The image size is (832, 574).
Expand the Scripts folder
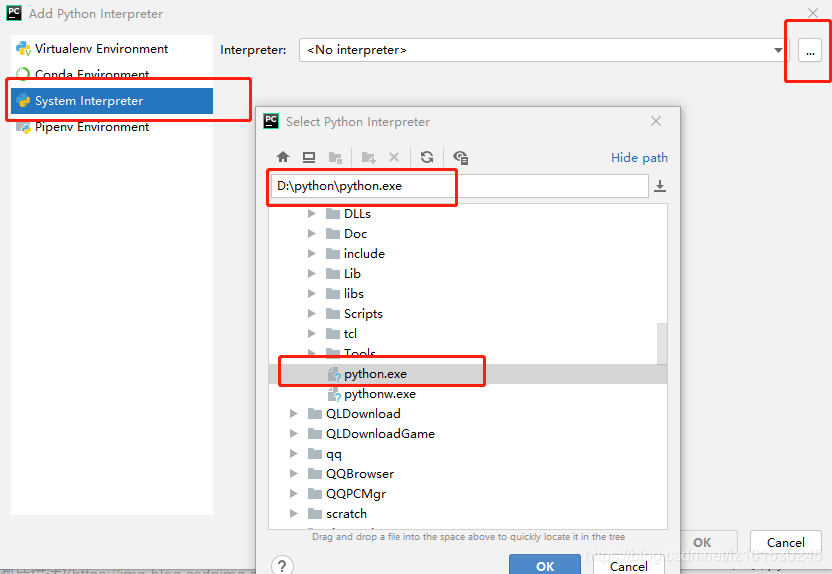click(x=311, y=314)
